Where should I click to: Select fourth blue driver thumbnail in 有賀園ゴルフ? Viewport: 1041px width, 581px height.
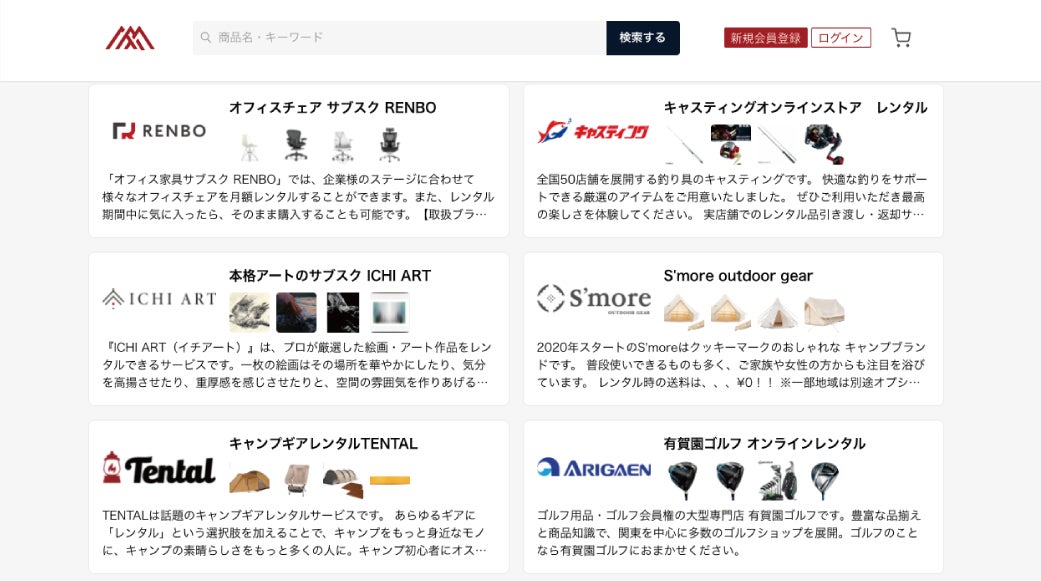coord(824,481)
